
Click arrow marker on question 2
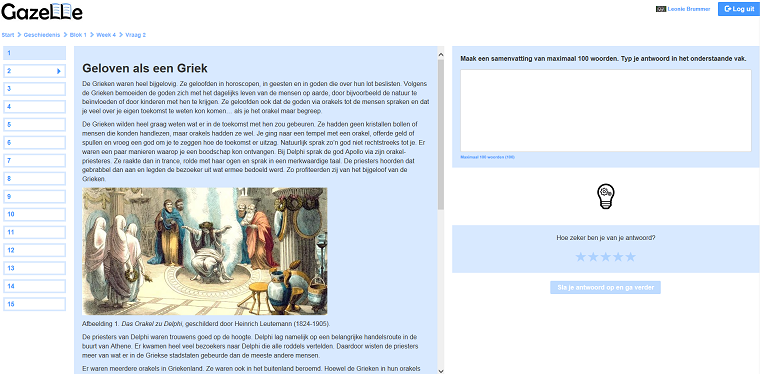pyautogui.click(x=59, y=71)
